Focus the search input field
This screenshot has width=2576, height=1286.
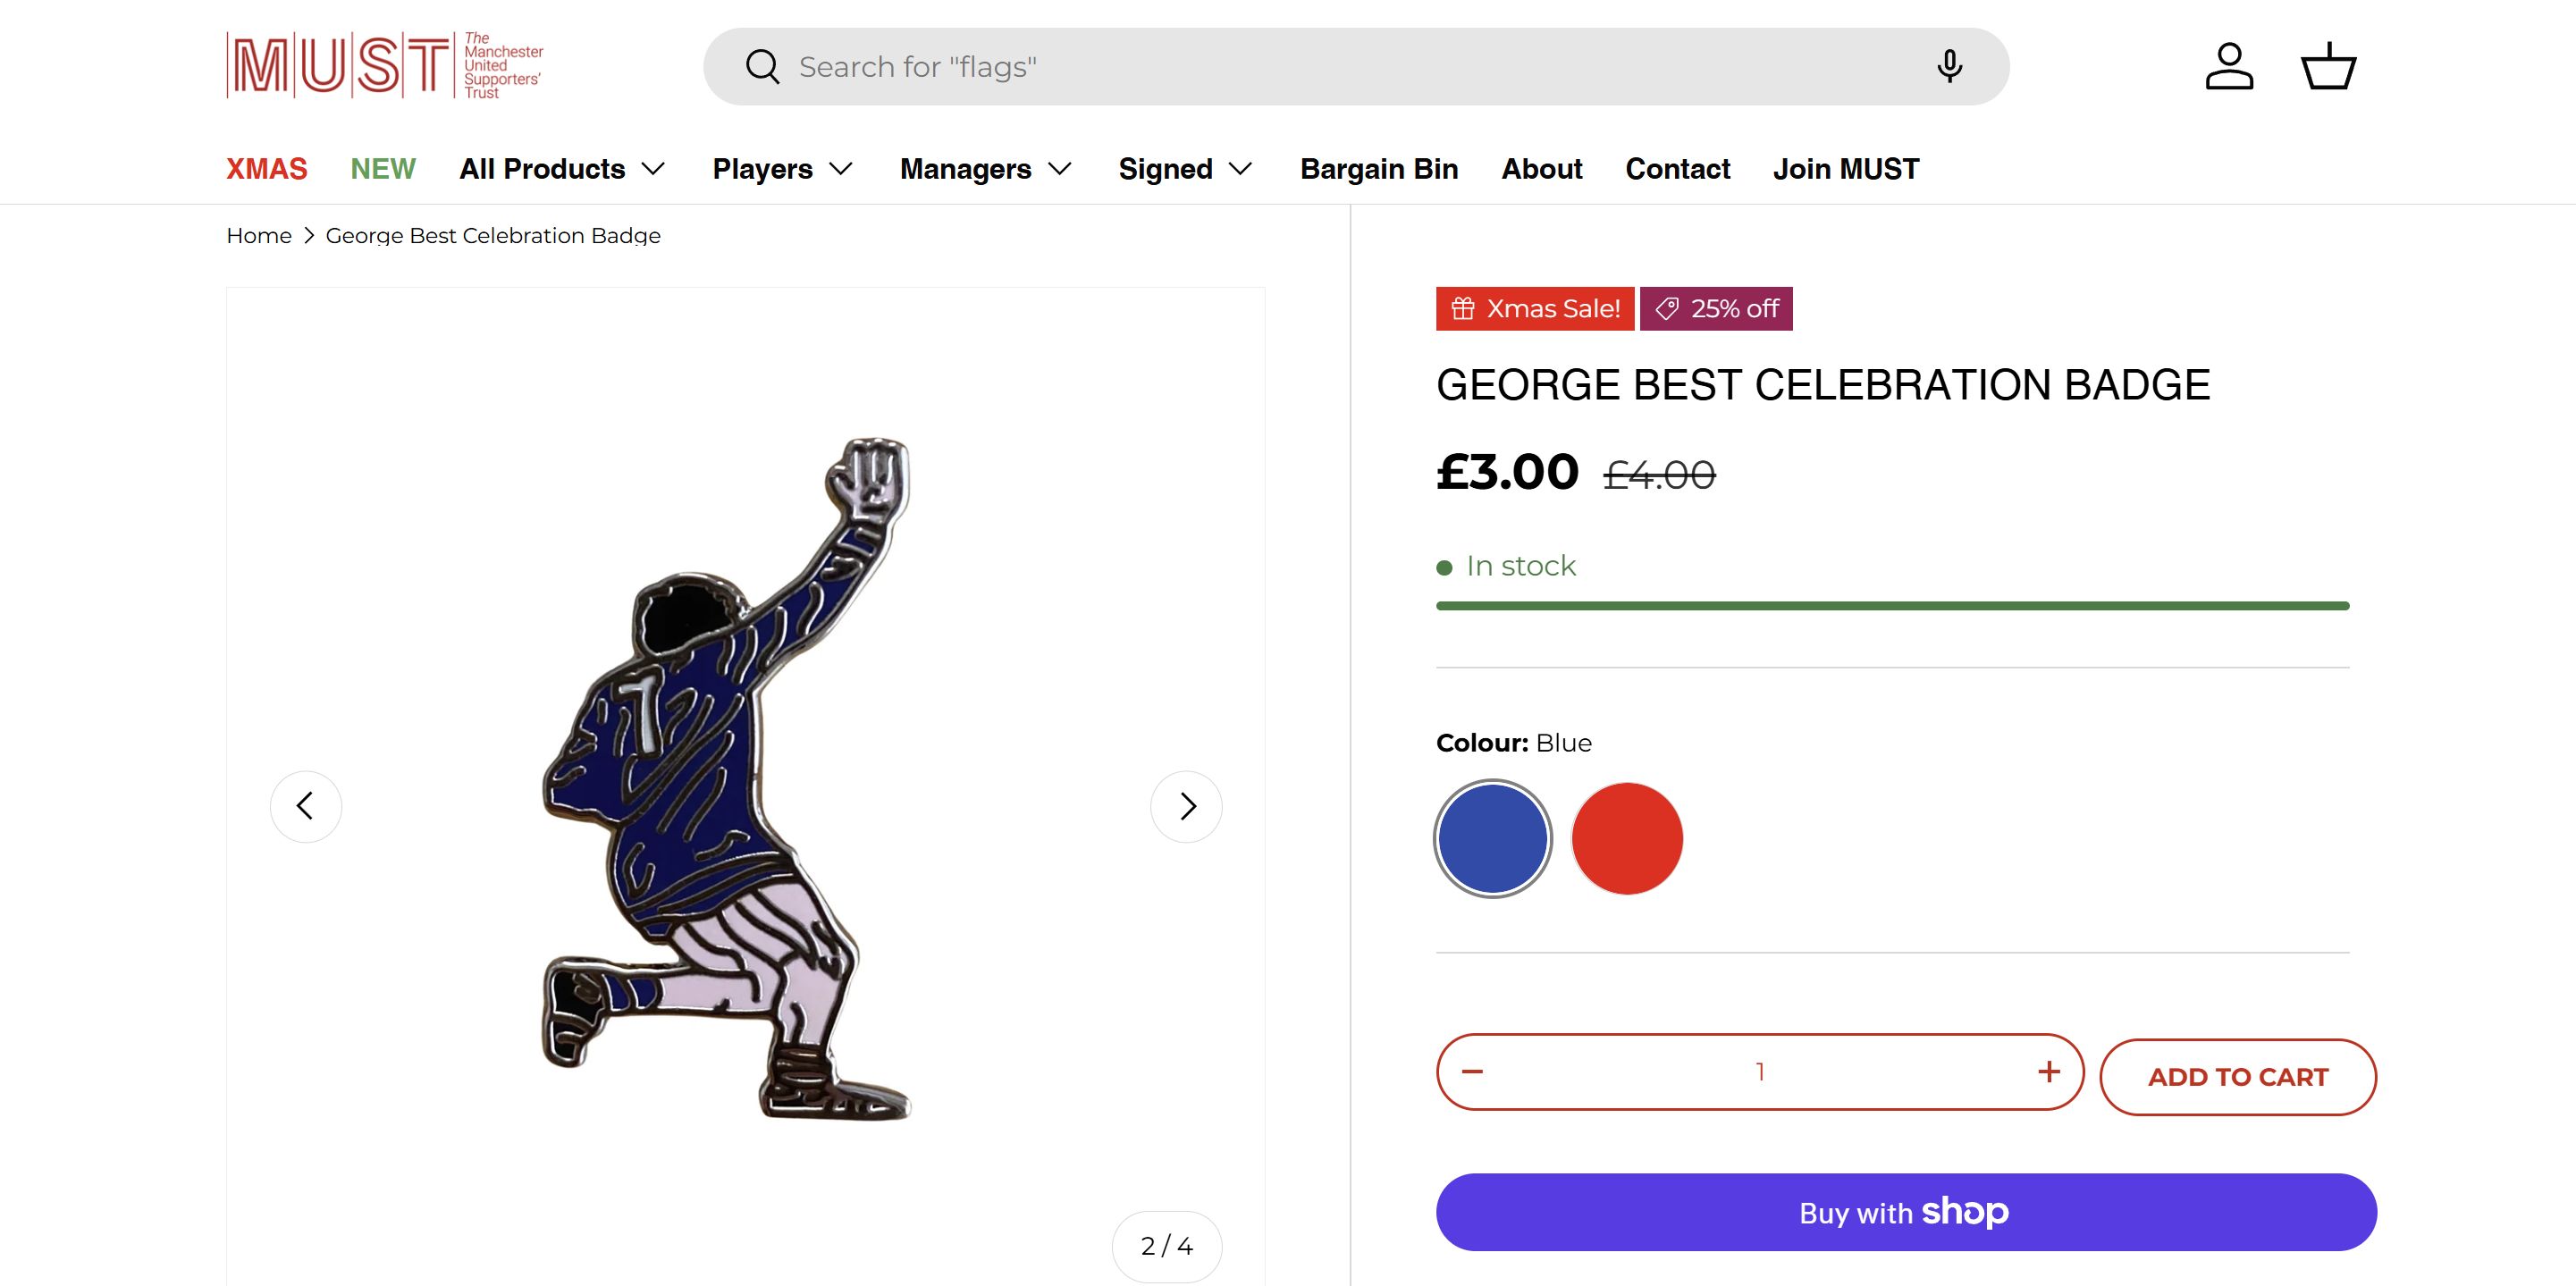point(1350,67)
